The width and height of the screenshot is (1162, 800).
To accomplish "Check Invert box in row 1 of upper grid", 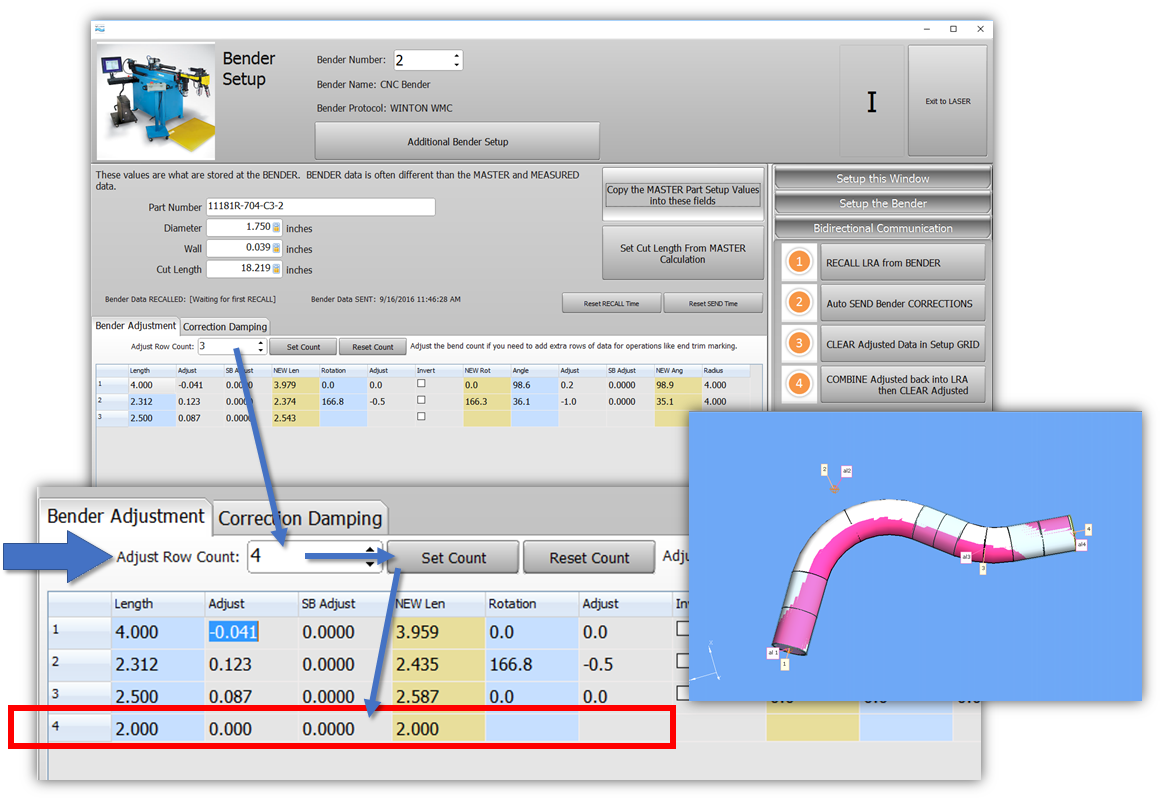I will [x=421, y=384].
